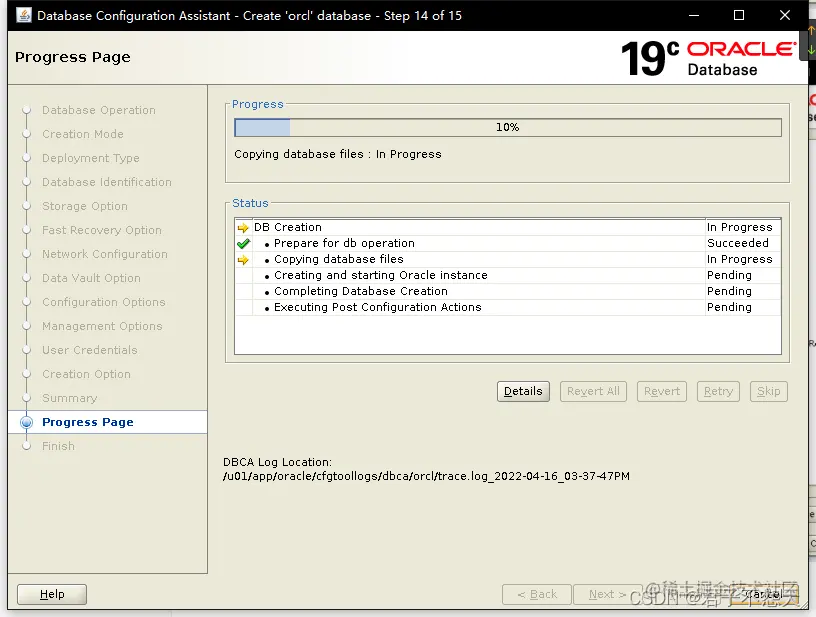Click Copying database files status row
Image resolution: width=816 pixels, height=617 pixels.
click(508, 259)
